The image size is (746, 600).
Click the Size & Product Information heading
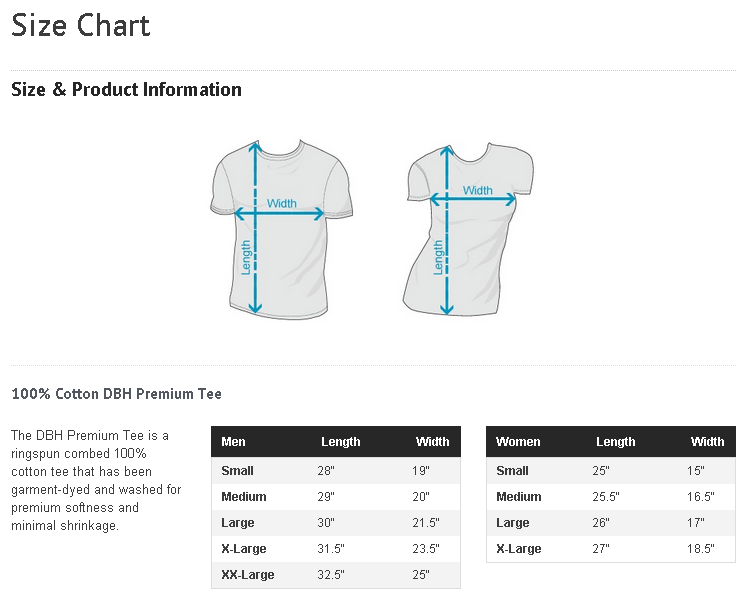point(126,90)
